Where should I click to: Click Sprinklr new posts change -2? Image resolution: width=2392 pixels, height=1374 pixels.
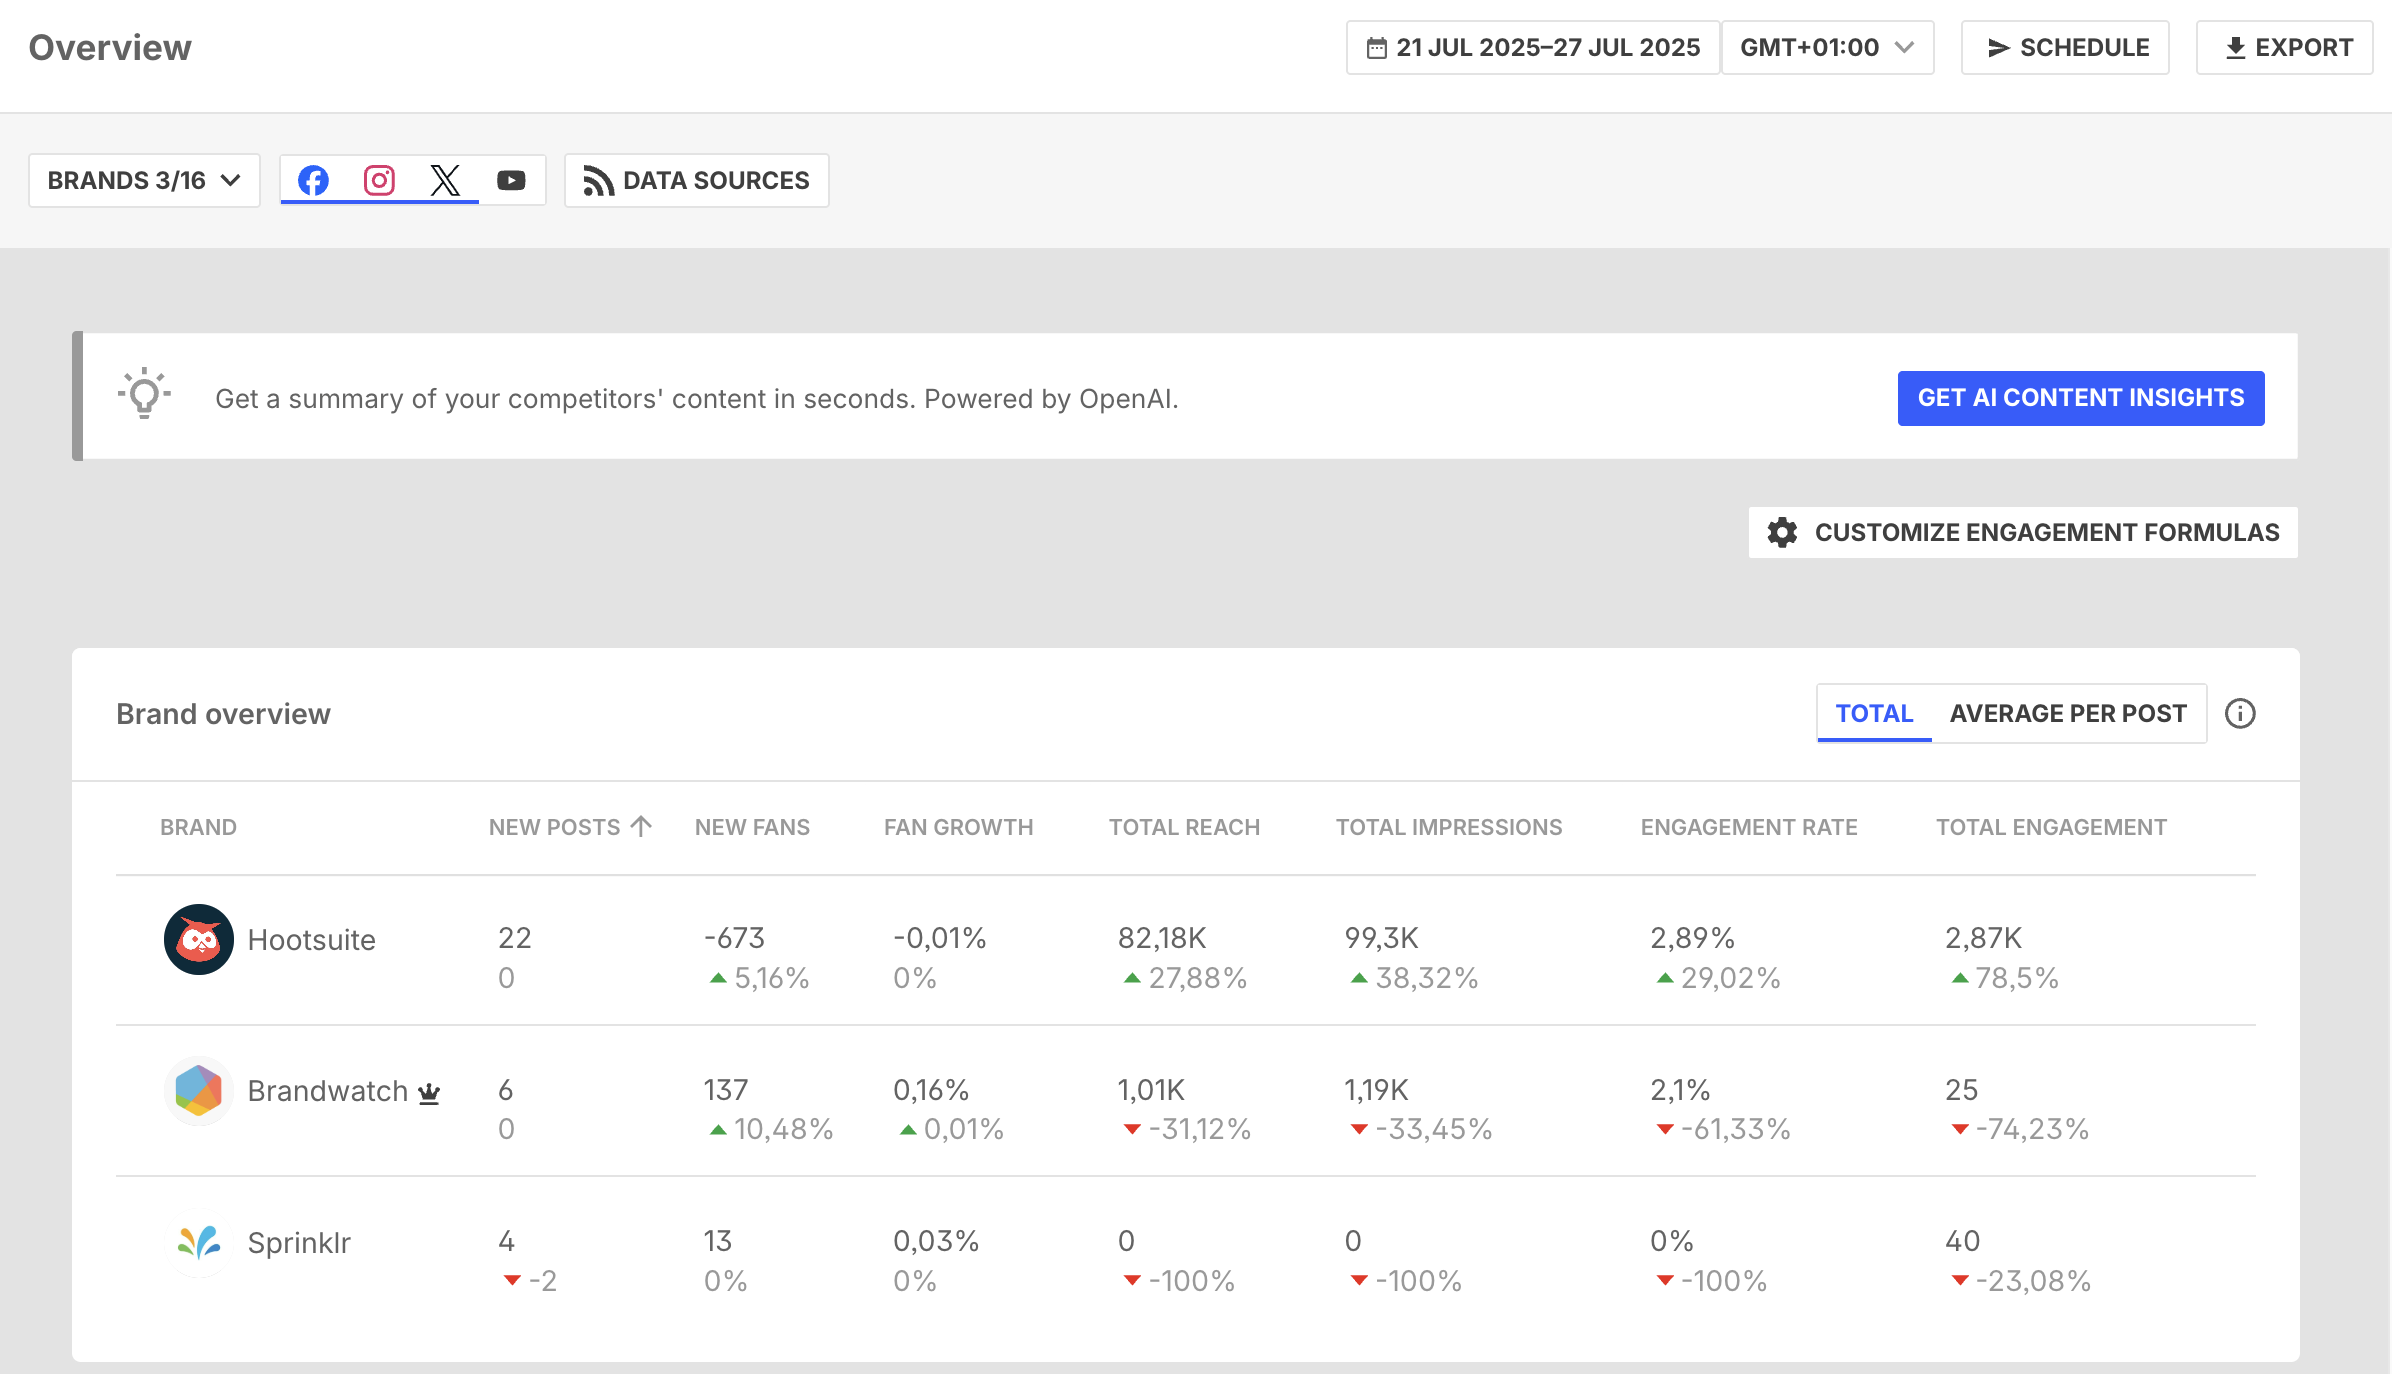point(530,1281)
